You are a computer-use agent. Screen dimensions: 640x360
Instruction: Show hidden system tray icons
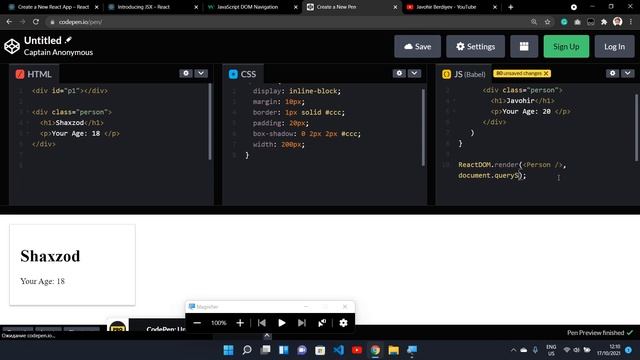[x=513, y=350]
